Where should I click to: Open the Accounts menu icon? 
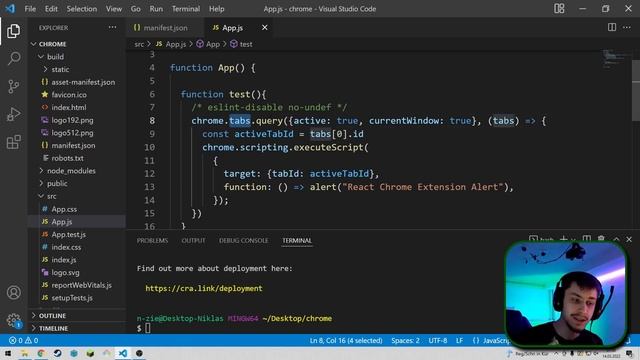tap(13, 292)
